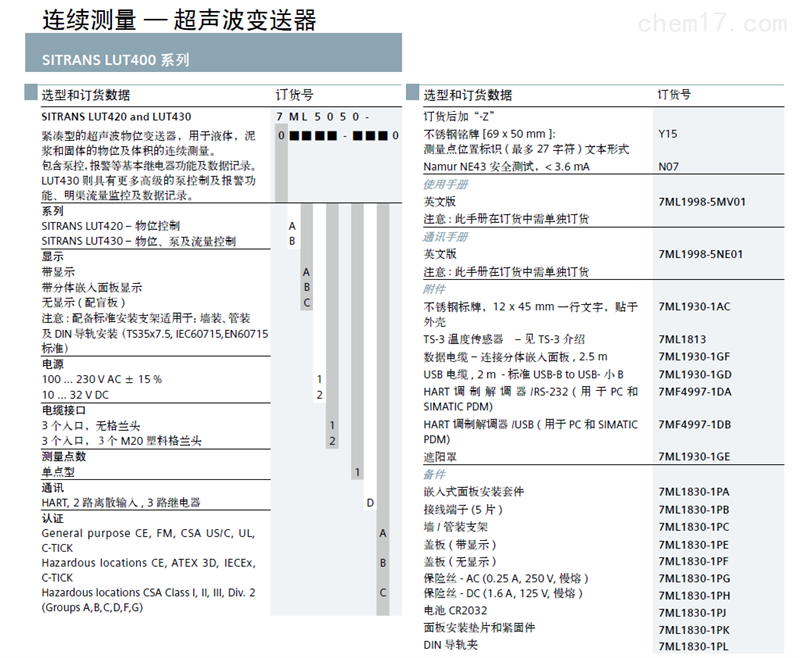Select order number 7ML1998-5NE01

coord(701,254)
